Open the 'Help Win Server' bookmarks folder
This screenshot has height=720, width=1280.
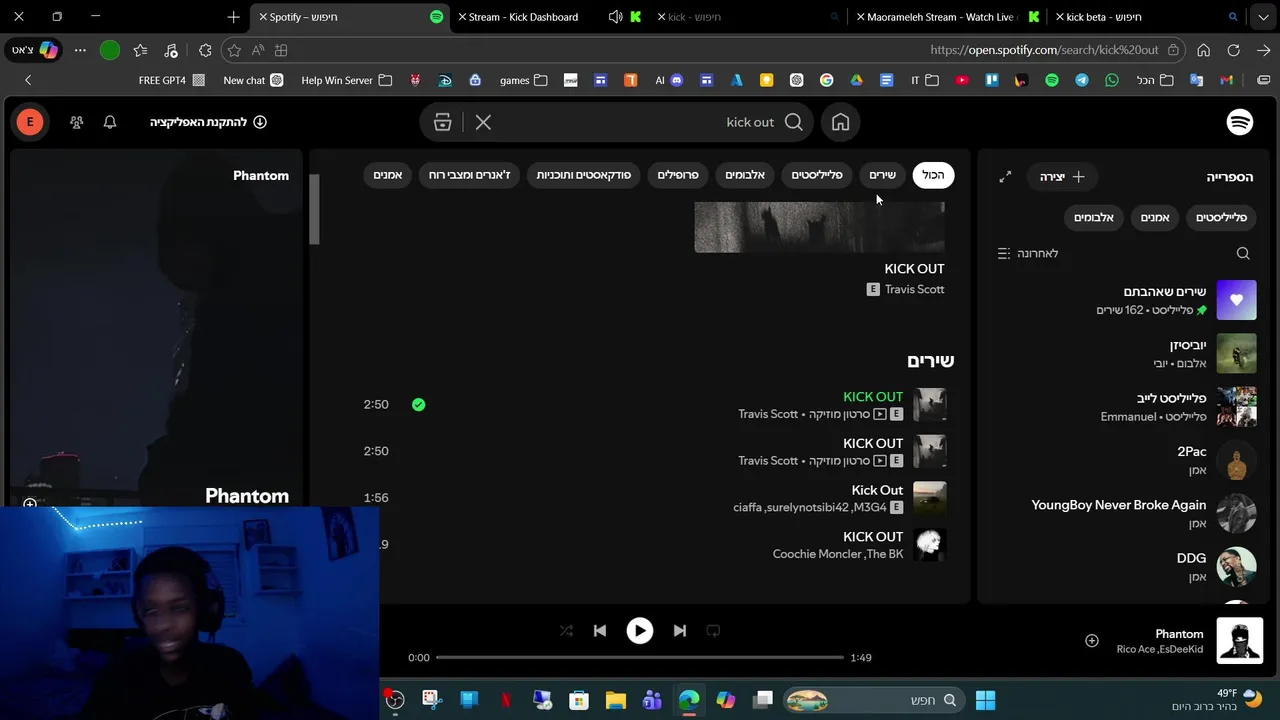coord(346,80)
